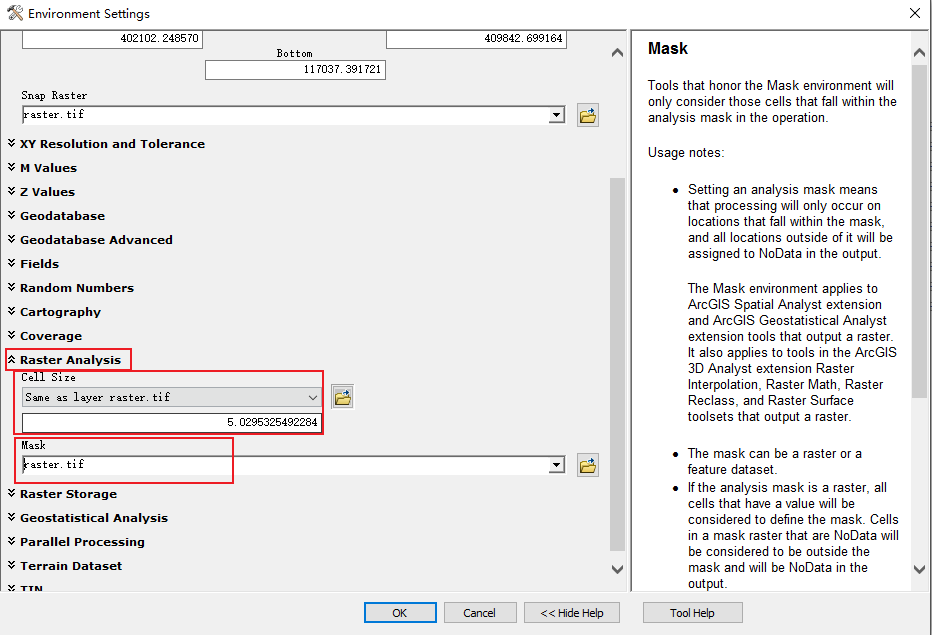Expand the Geodatabase Advanced section
932x635 pixels.
11,239
